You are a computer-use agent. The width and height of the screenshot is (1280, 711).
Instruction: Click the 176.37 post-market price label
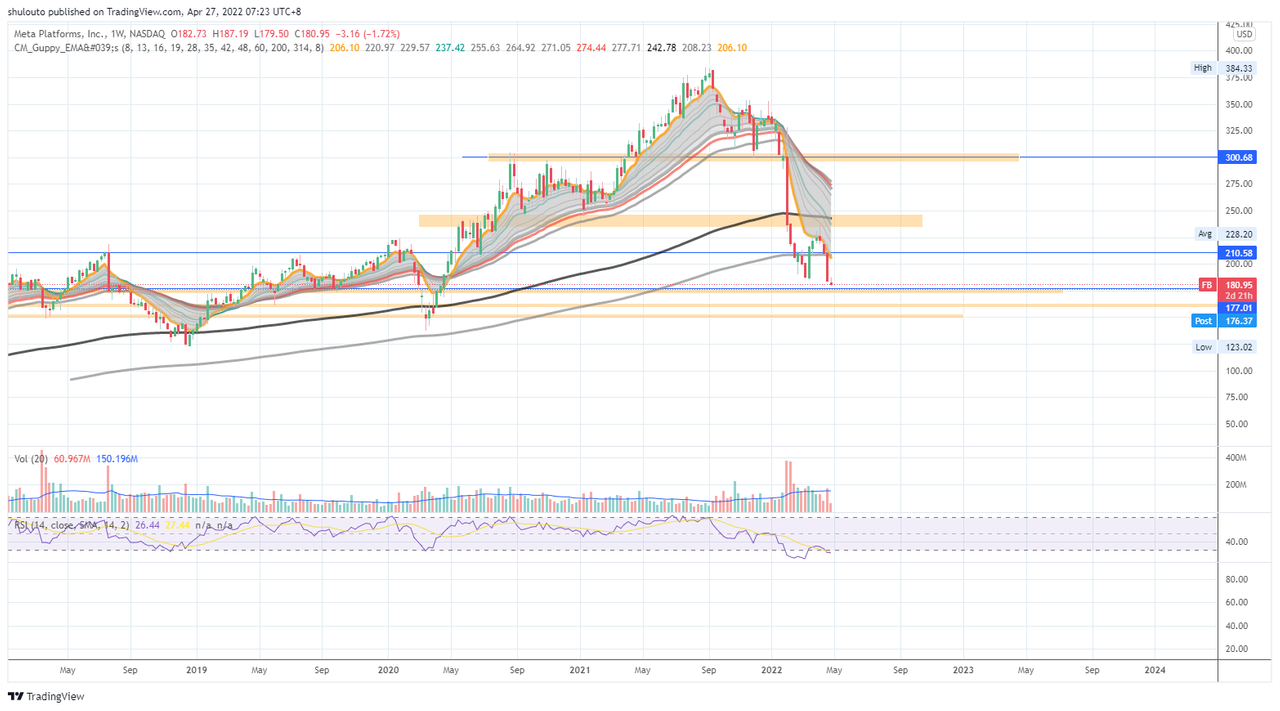point(1238,321)
